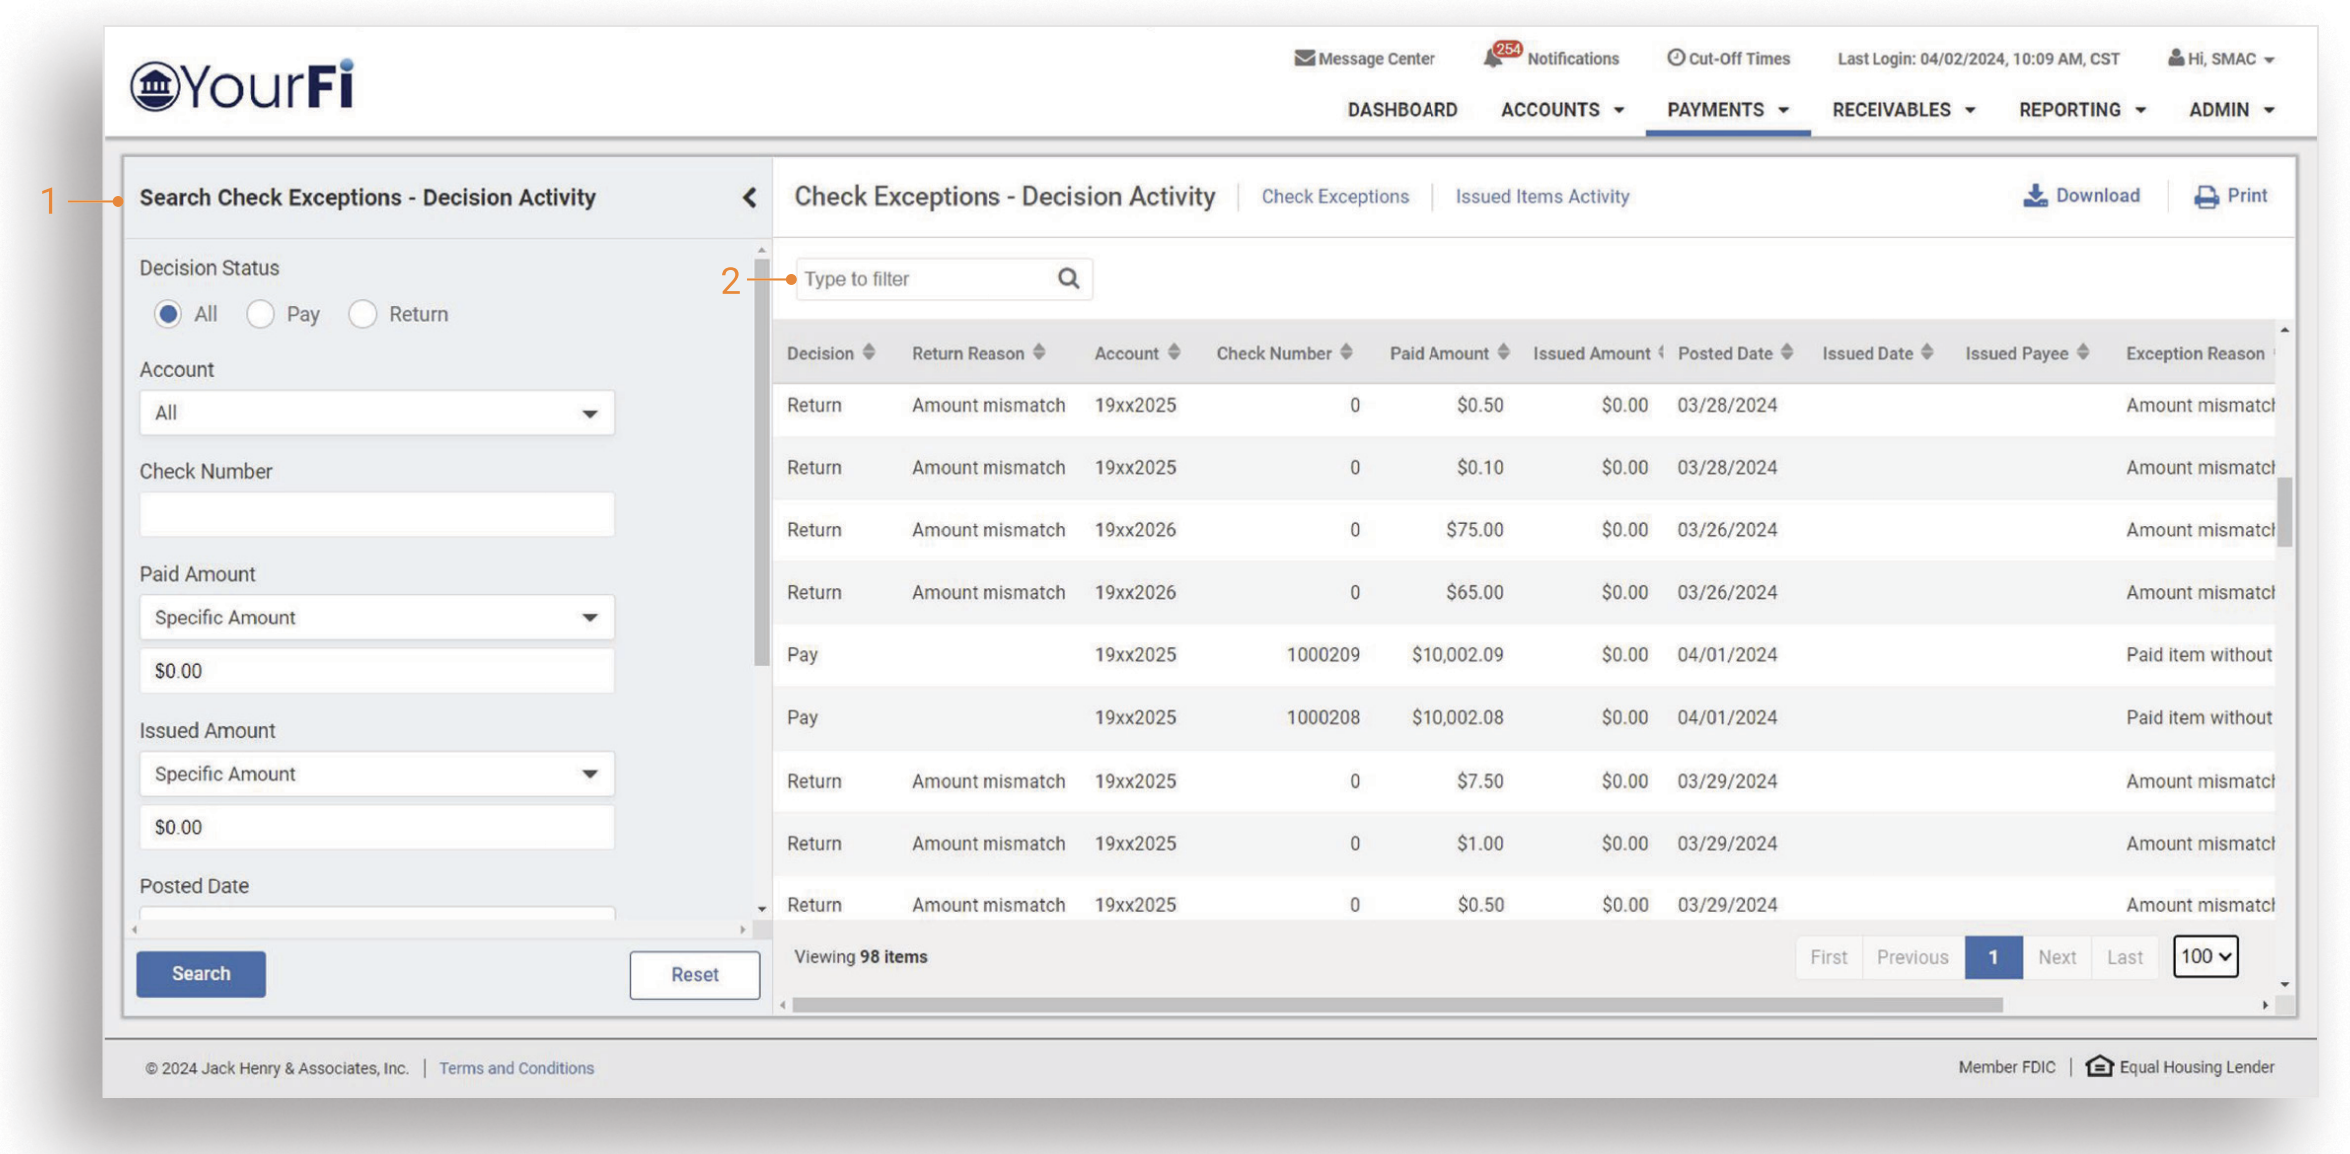The image size is (2350, 1154).
Task: Click the Cut-Off Times clock icon
Action: pos(1675,58)
